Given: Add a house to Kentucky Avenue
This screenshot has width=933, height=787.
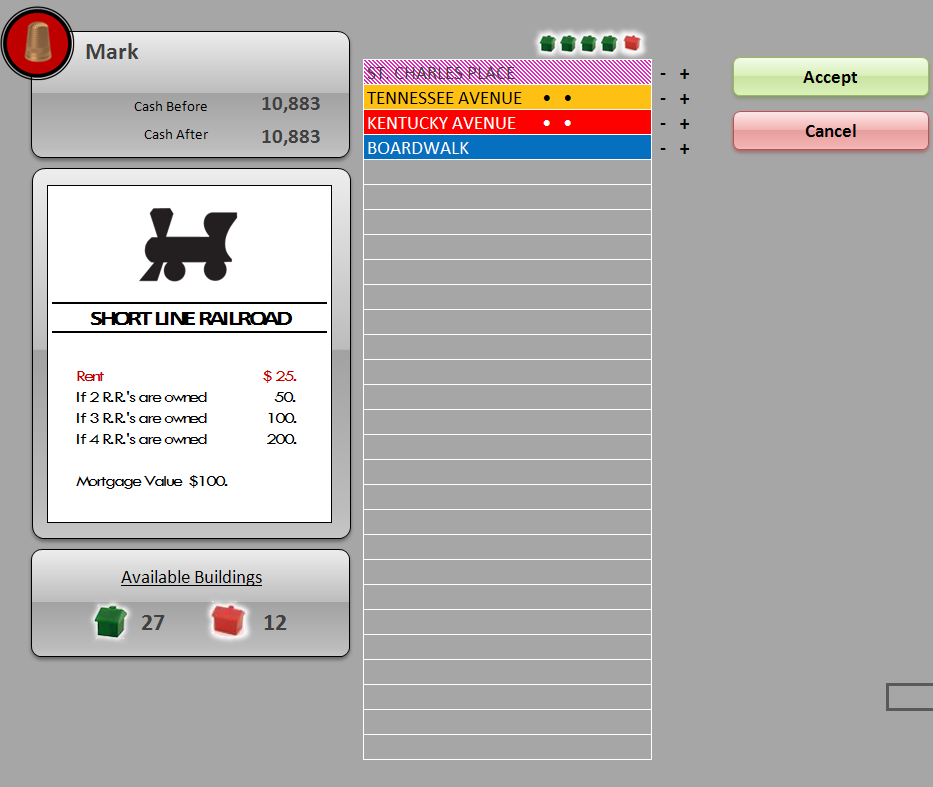Looking at the screenshot, I should pyautogui.click(x=685, y=124).
